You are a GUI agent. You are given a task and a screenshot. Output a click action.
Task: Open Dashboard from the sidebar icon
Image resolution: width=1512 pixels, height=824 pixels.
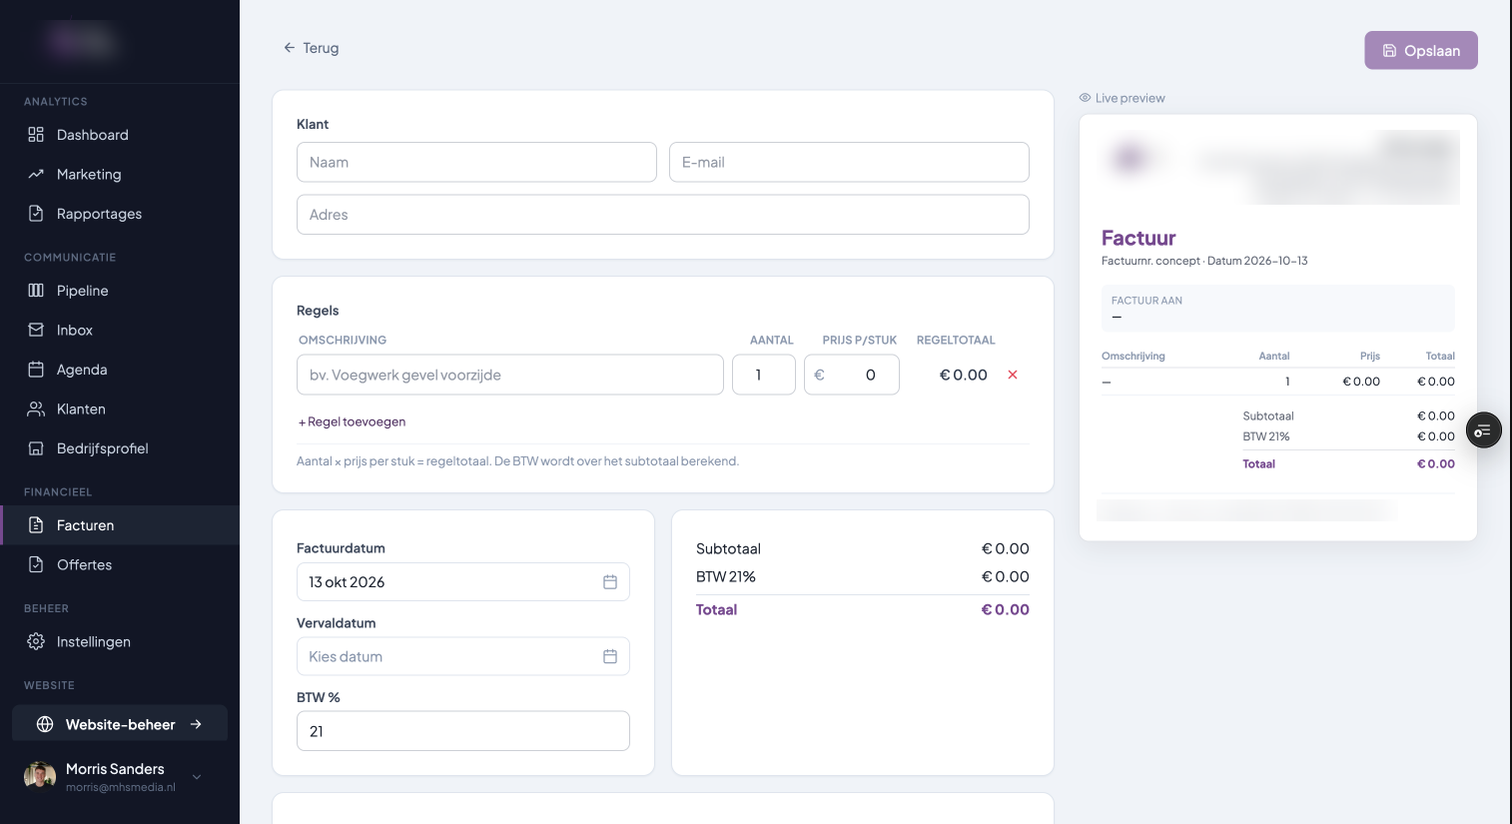point(36,135)
